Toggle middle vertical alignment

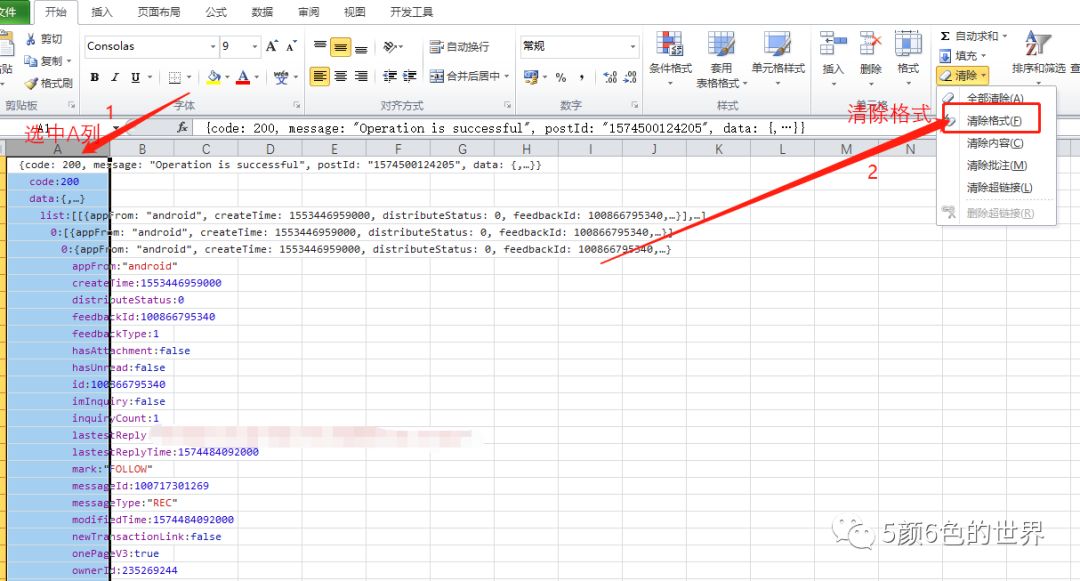tap(340, 47)
